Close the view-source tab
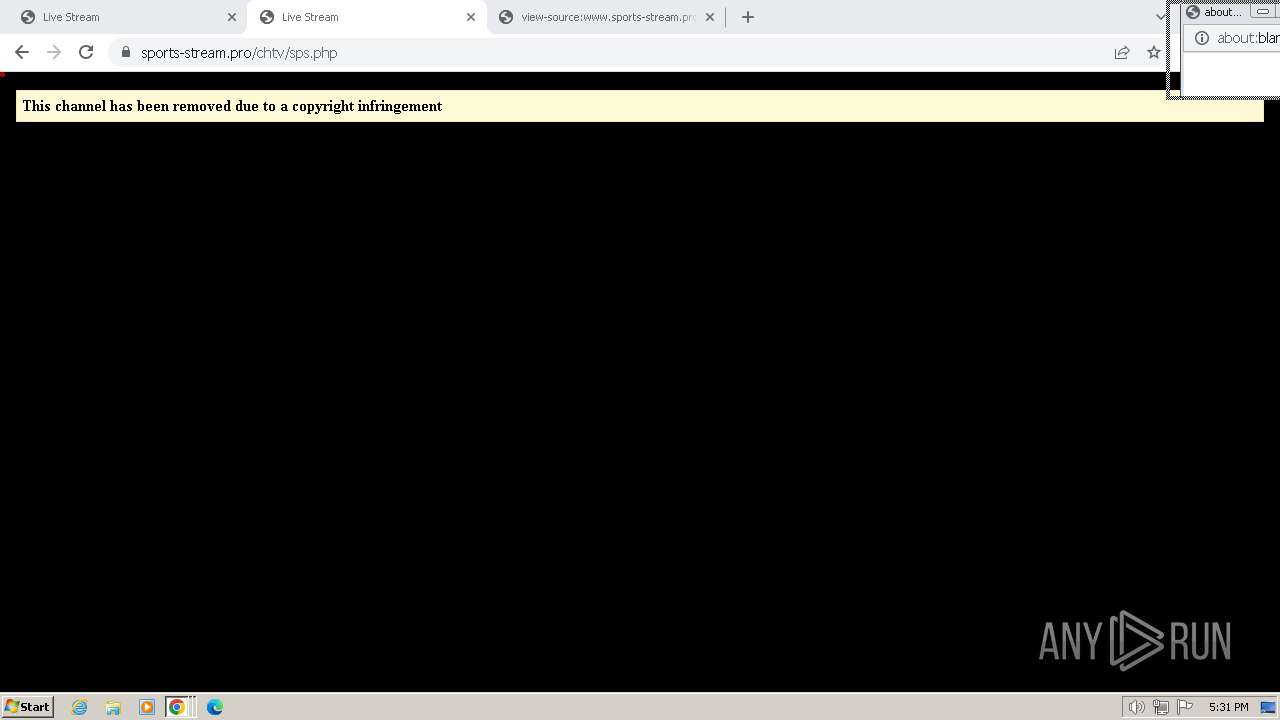Screen dimensions: 1280x720 click(x=710, y=17)
